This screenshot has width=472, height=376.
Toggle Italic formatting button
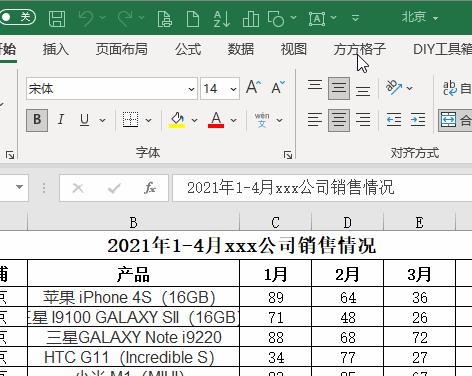coord(61,120)
